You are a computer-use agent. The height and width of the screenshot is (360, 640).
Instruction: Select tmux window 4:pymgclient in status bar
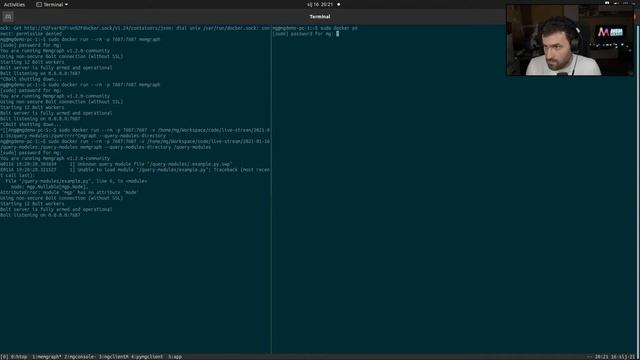[147, 357]
